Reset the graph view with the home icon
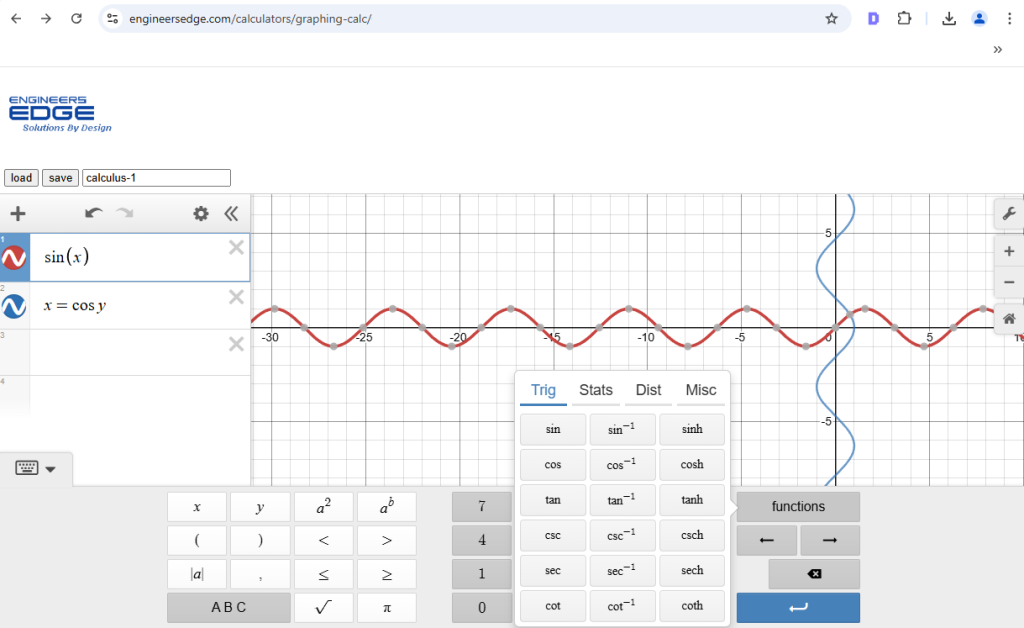1024x628 pixels. [x=1009, y=315]
